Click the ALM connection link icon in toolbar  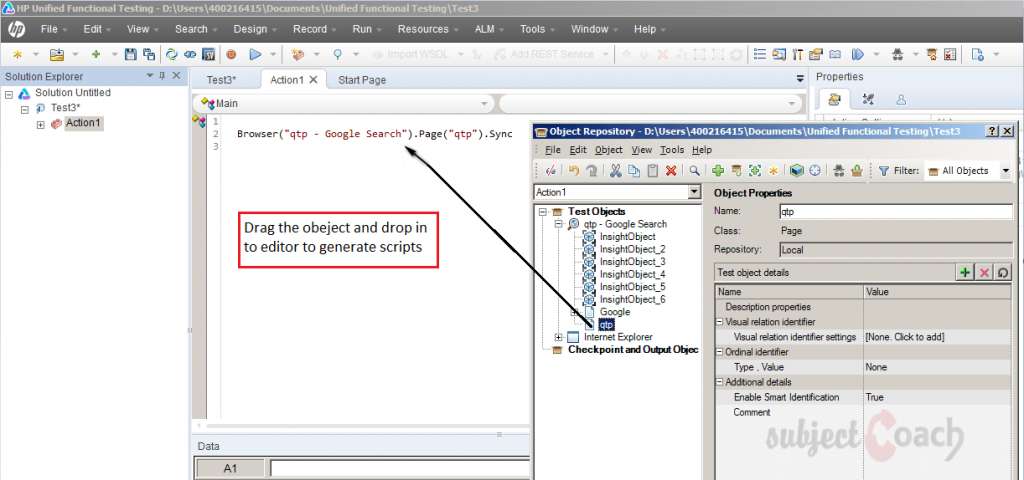point(190,54)
